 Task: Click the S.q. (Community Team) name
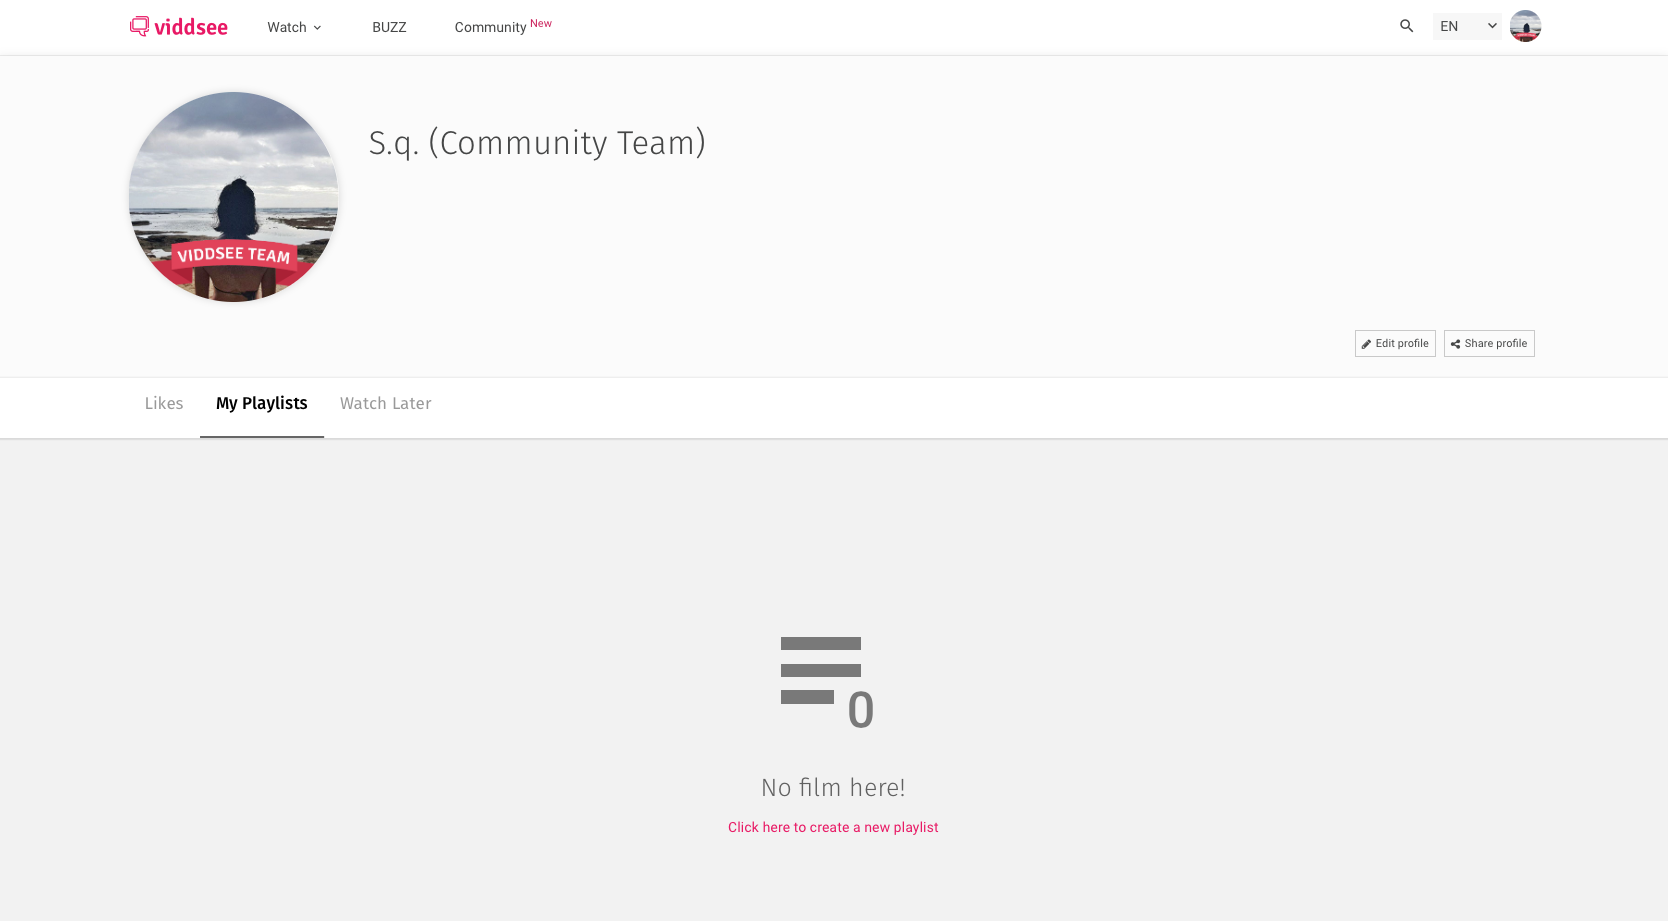tap(537, 143)
